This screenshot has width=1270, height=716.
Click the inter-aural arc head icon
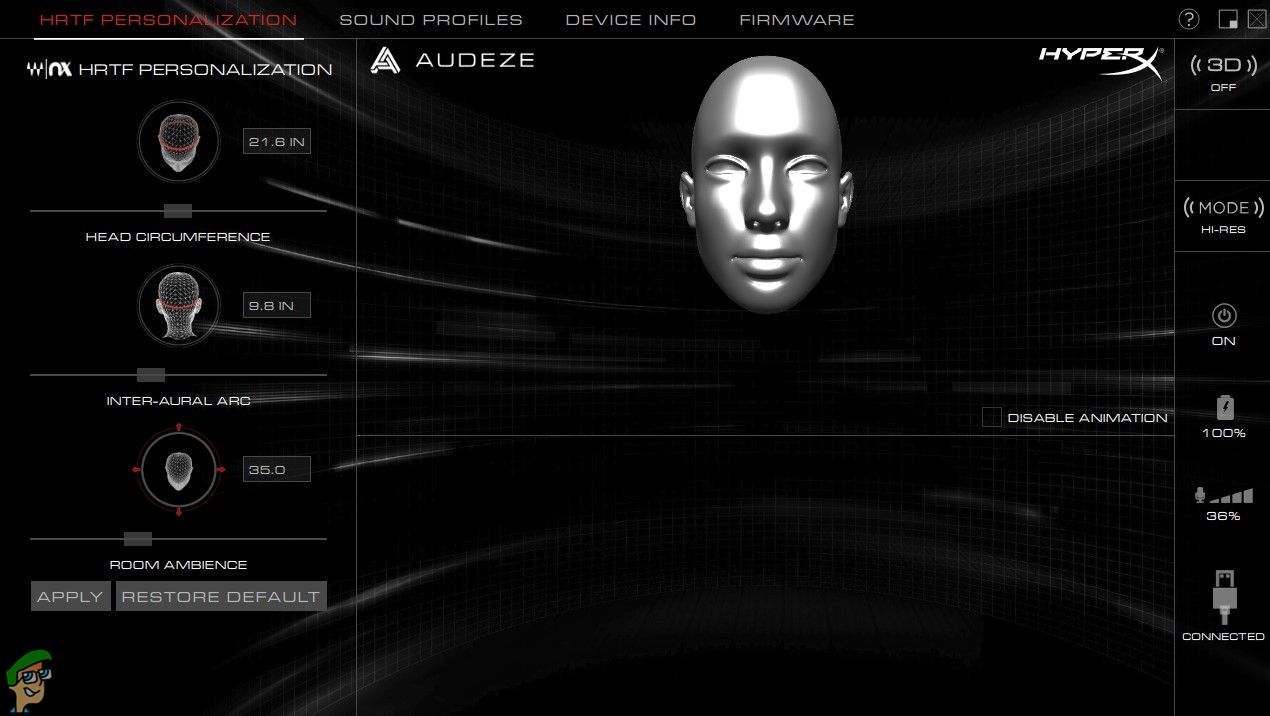(178, 305)
